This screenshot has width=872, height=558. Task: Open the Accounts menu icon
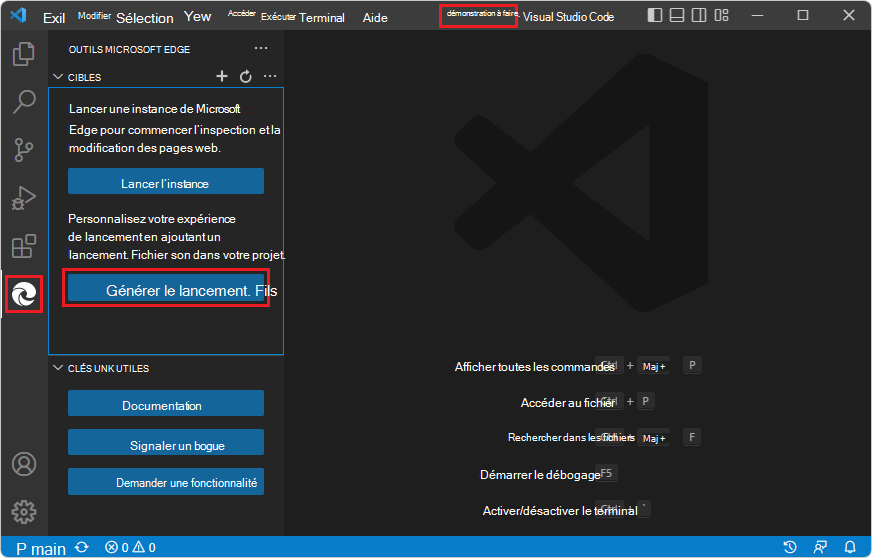point(24,464)
